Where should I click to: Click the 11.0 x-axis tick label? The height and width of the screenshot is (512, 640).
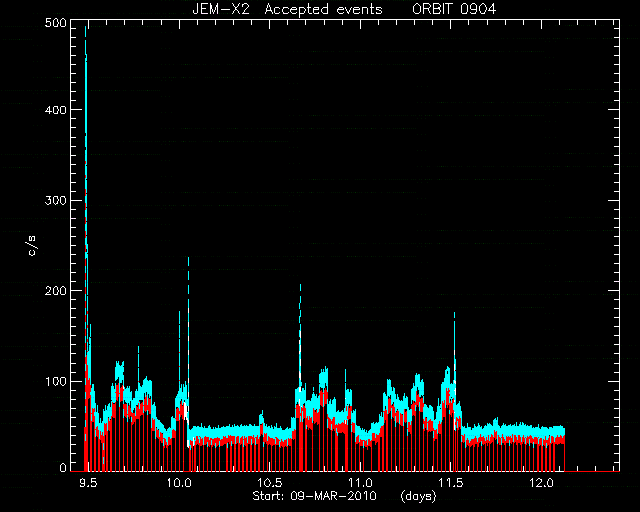360,483
